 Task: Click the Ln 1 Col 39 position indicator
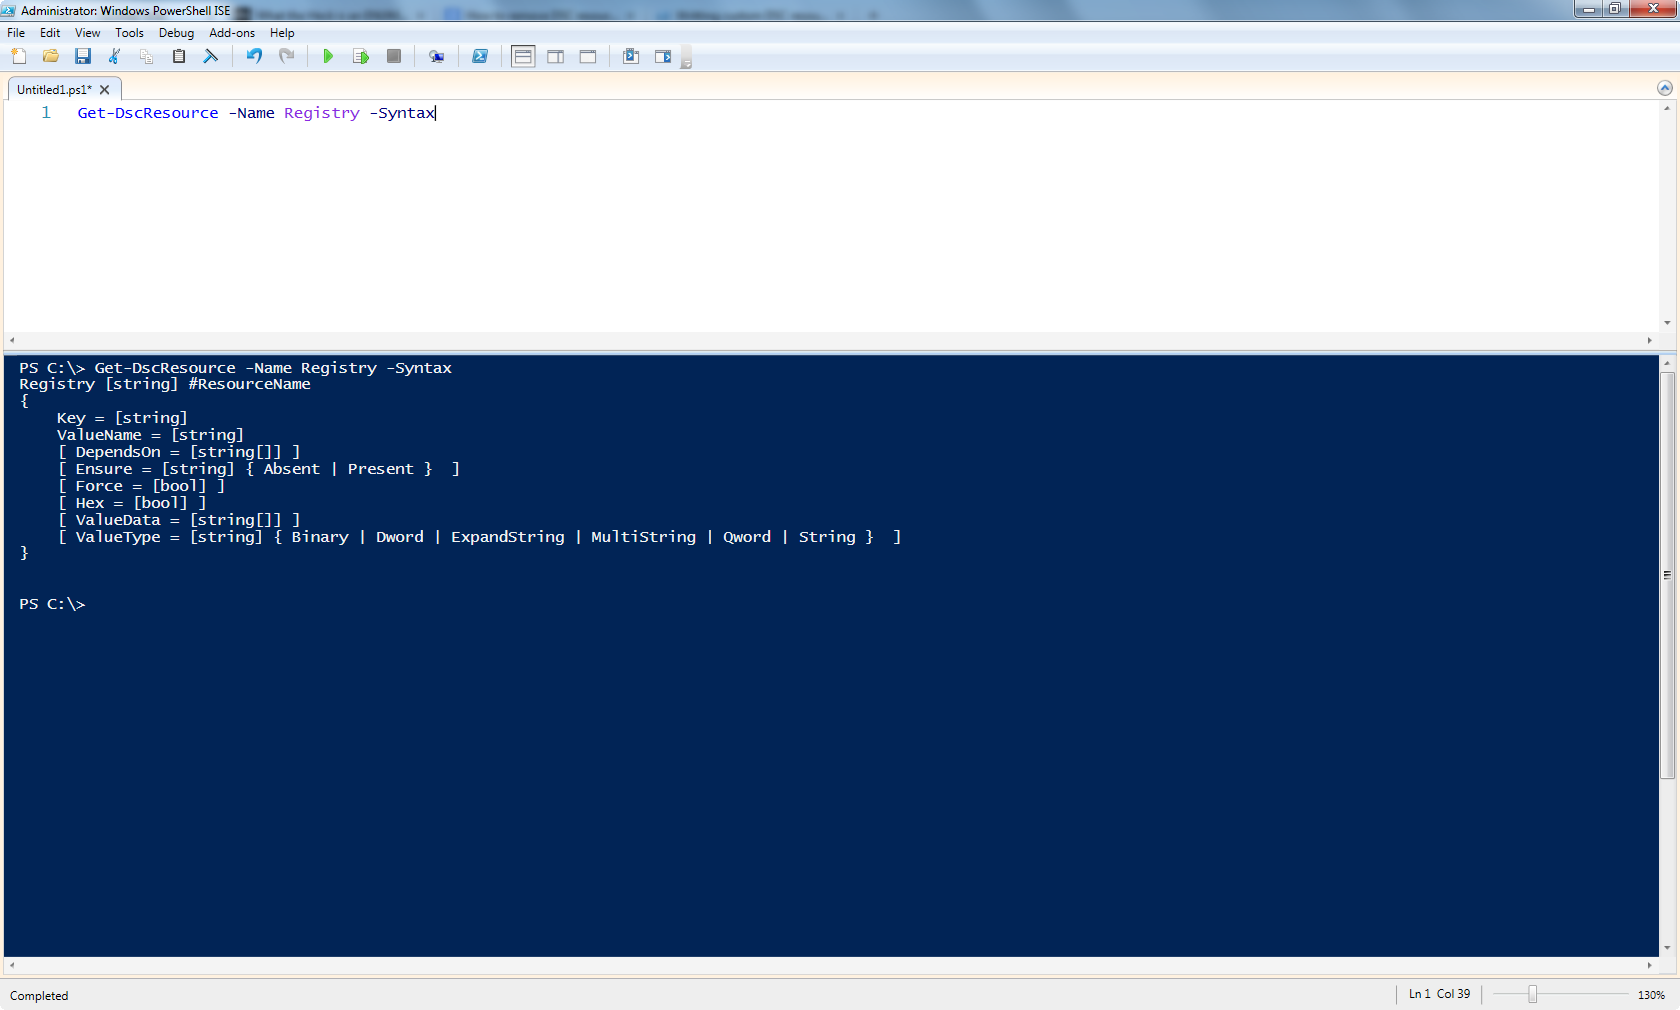click(x=1439, y=994)
